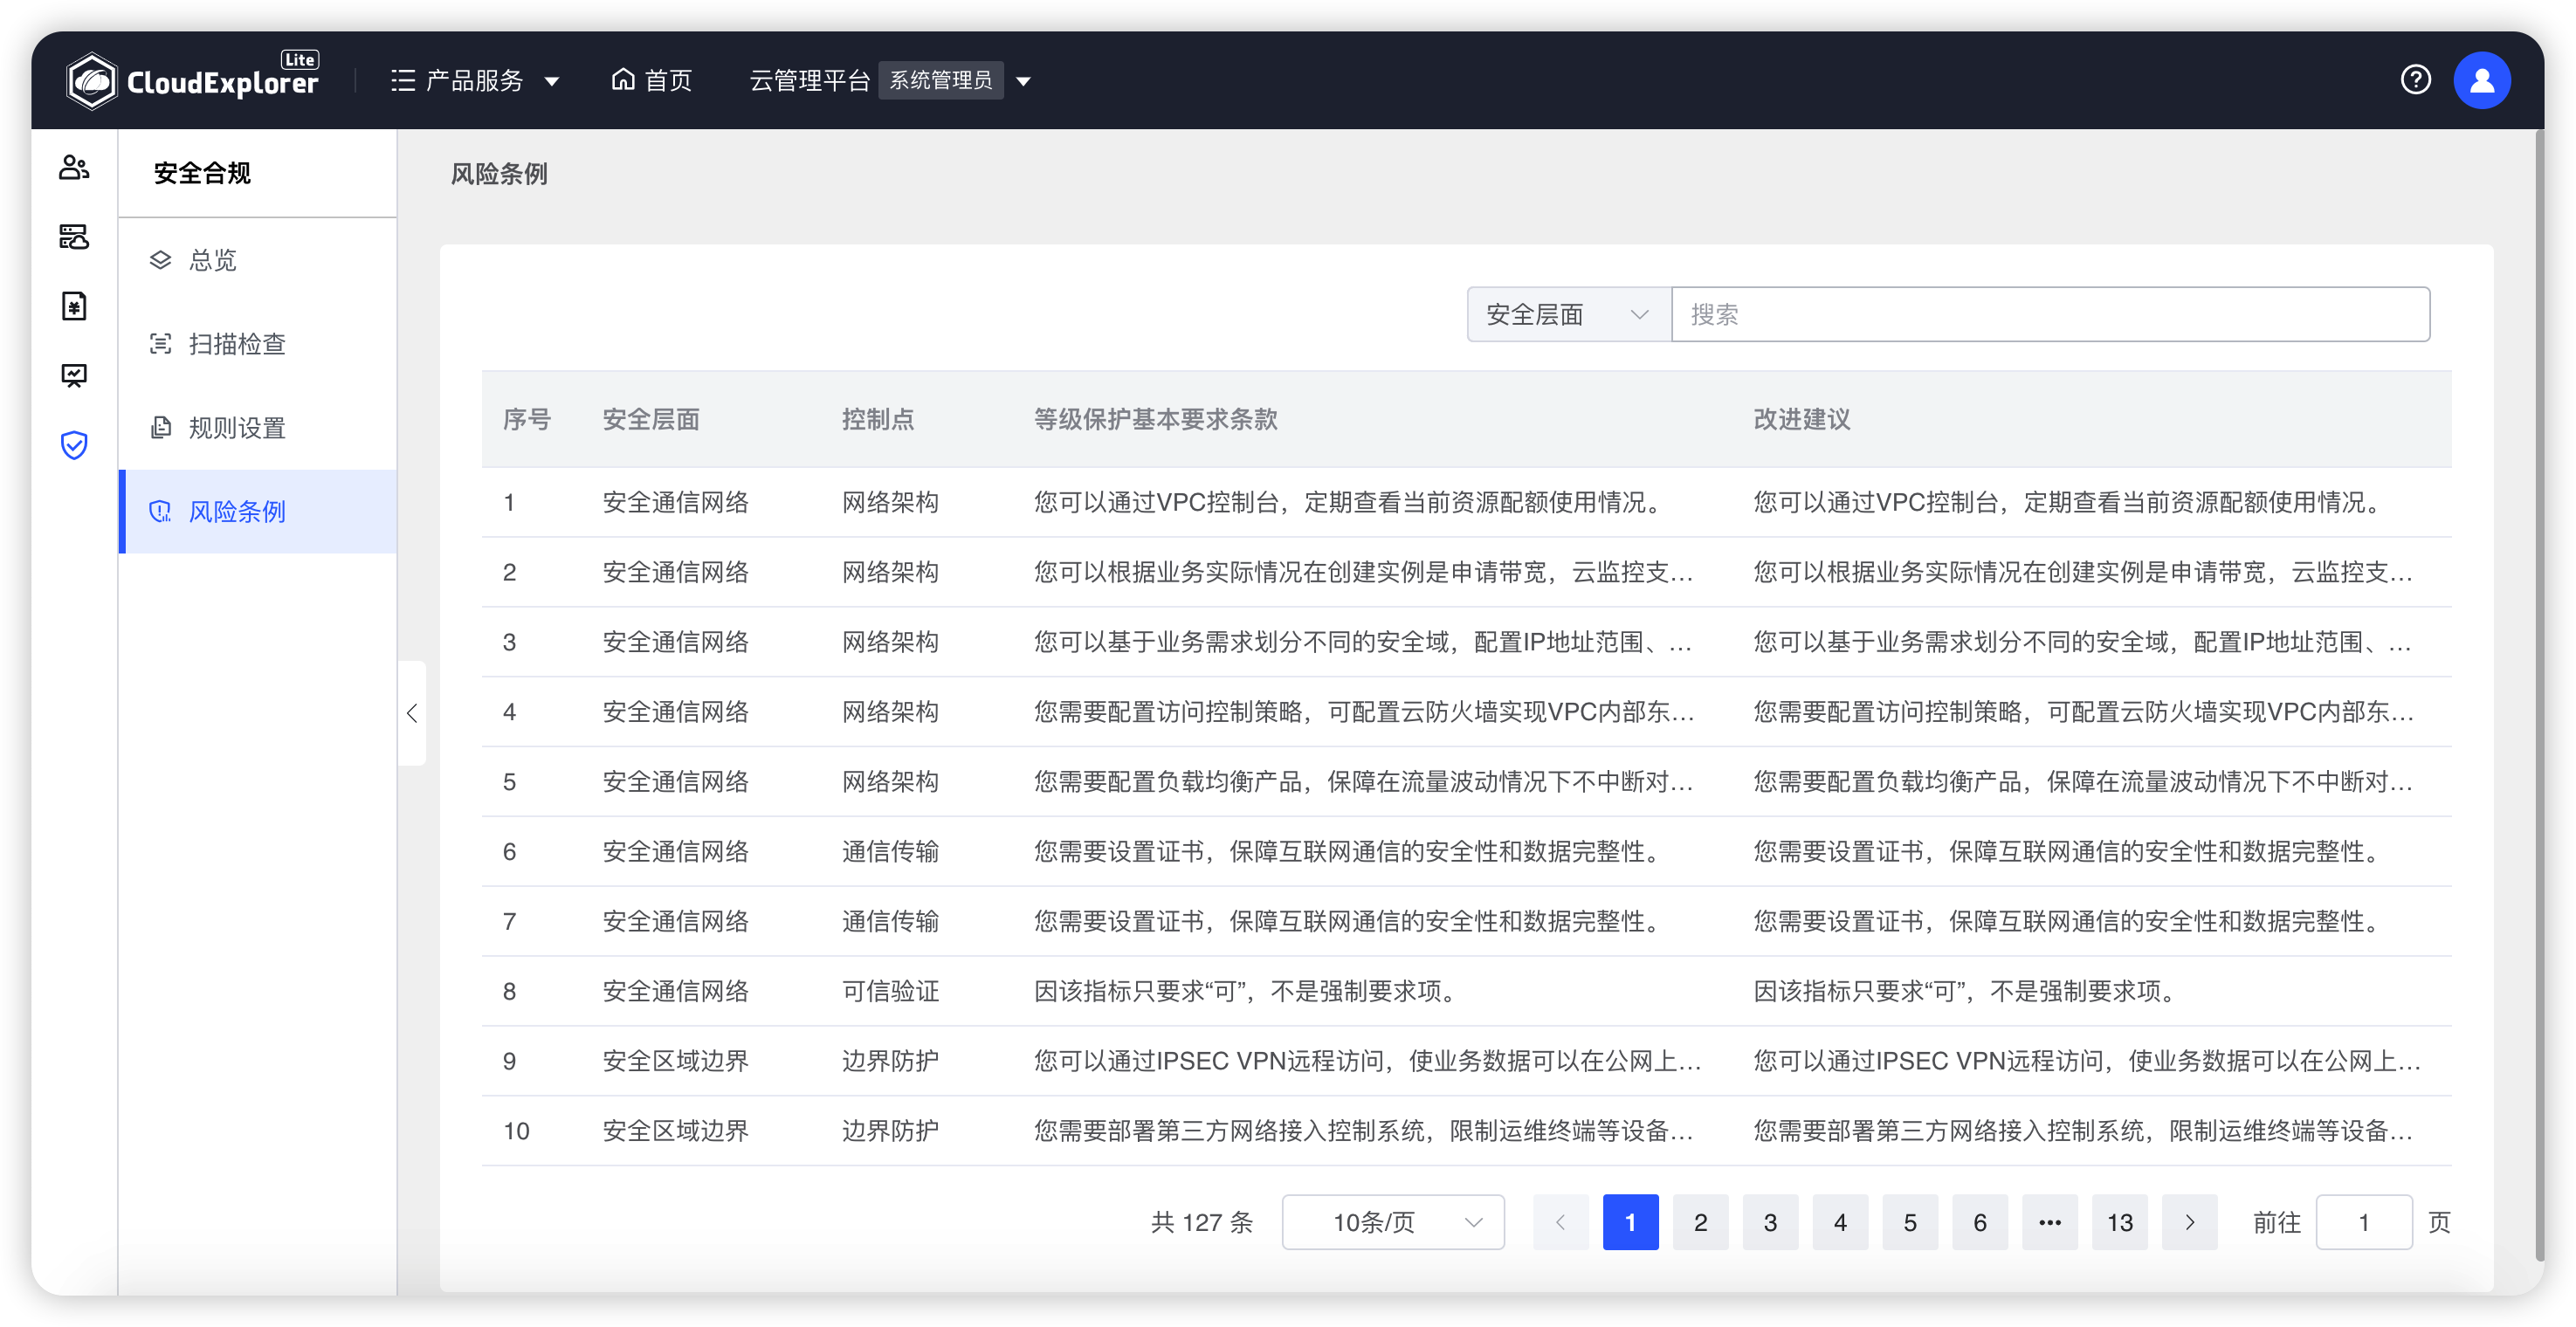Collapse the left panel using the chevron
The image size is (2576, 1327).
coord(413,713)
